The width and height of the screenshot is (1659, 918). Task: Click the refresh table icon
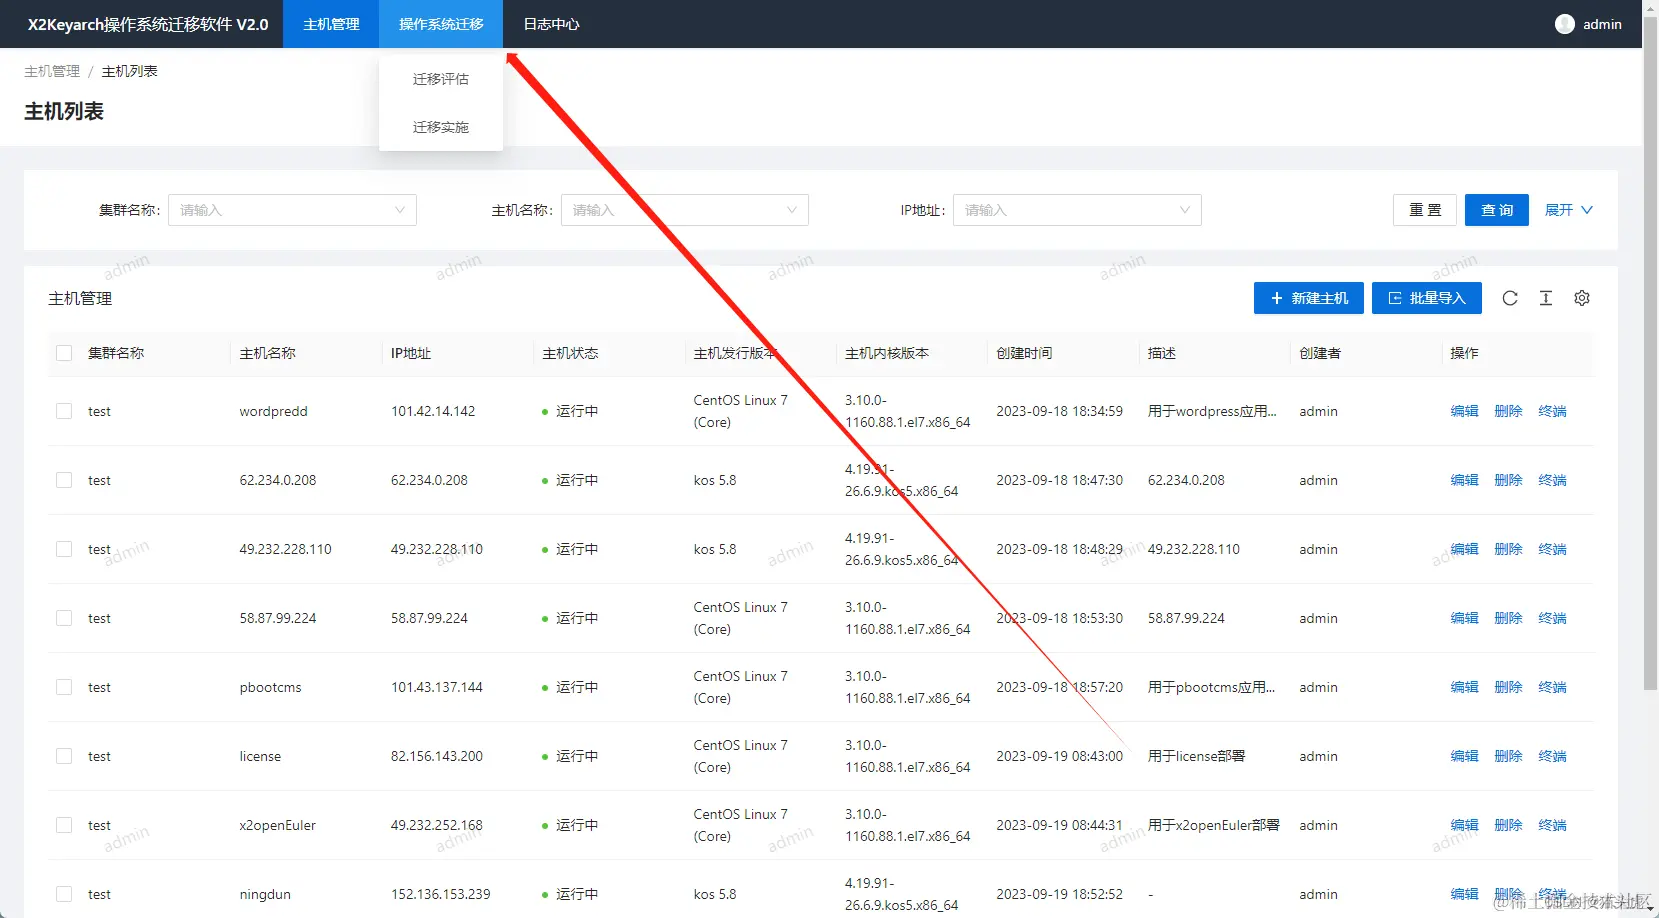1510,298
